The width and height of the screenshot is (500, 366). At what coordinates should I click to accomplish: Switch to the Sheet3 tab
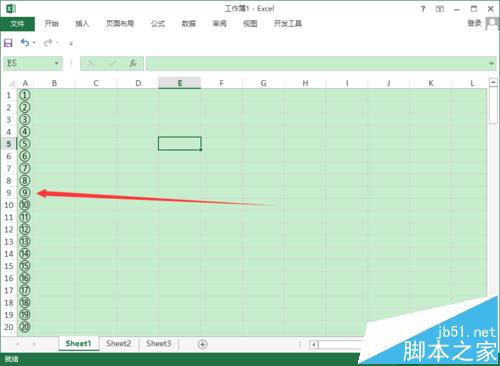[159, 344]
